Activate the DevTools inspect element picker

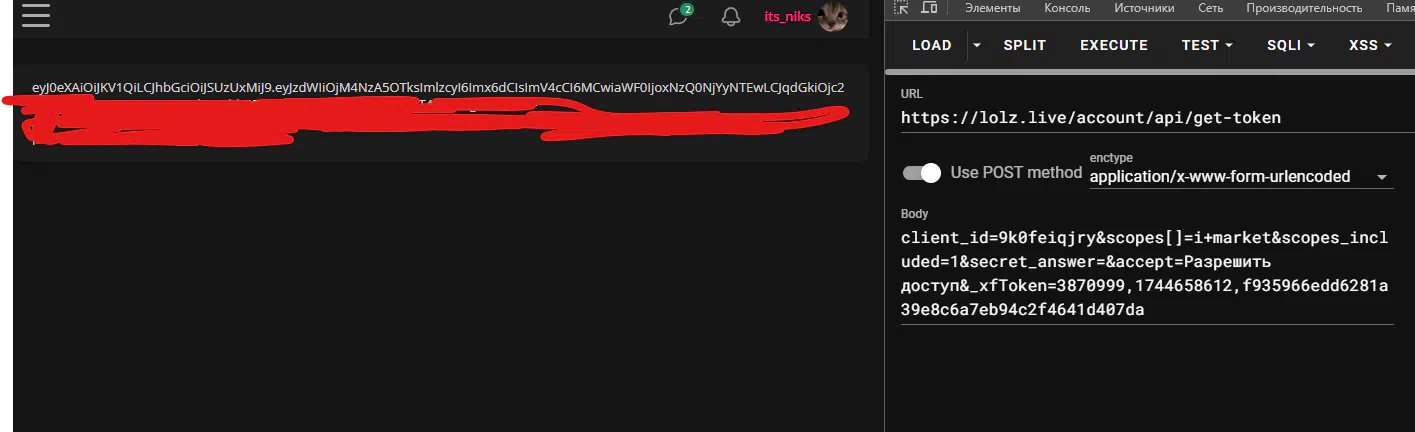[x=901, y=8]
